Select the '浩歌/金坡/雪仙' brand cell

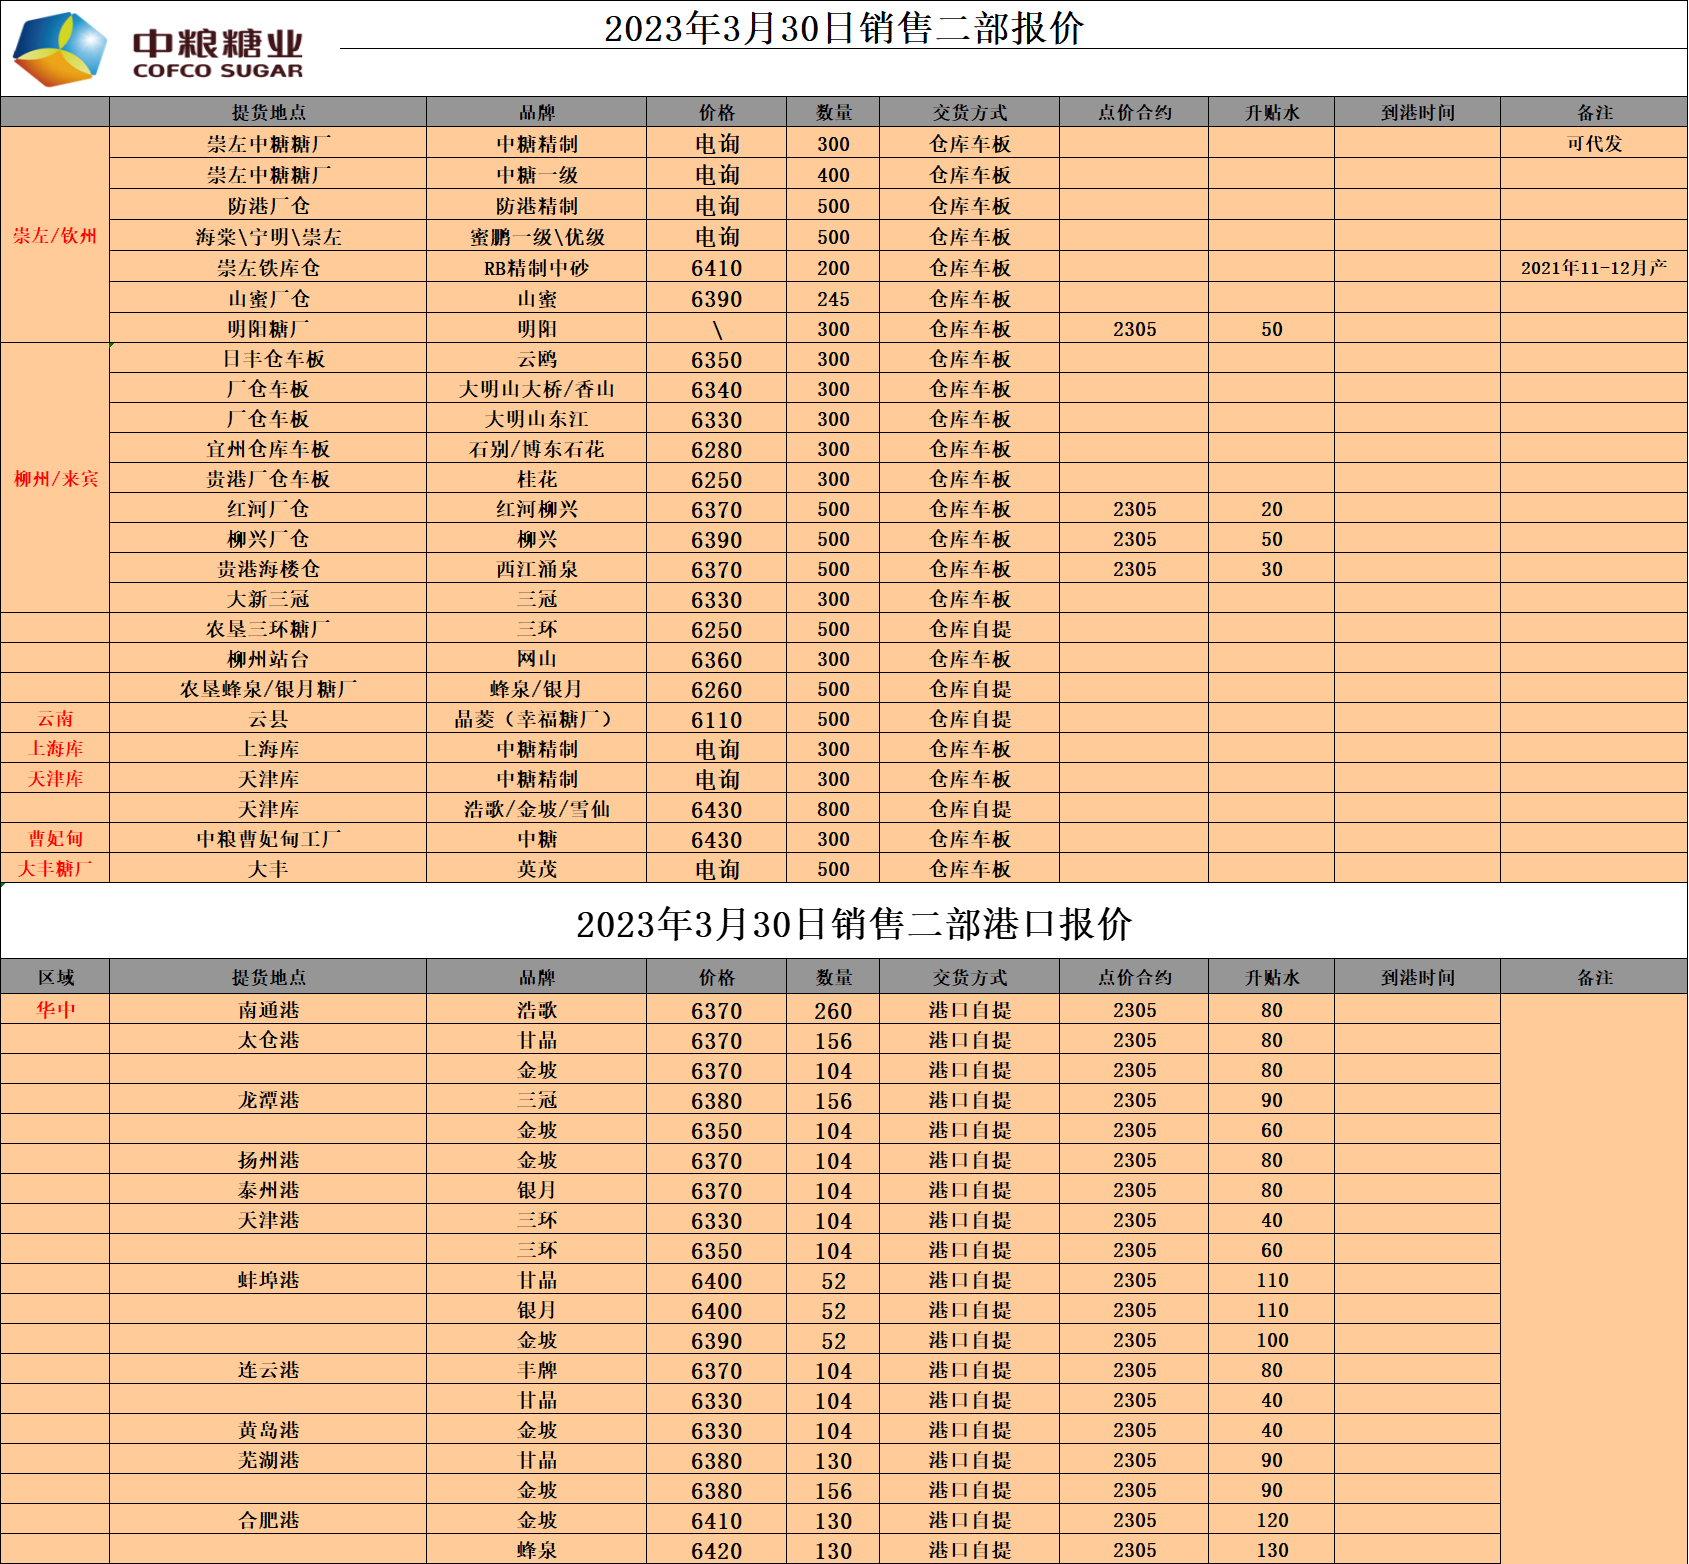(x=536, y=809)
